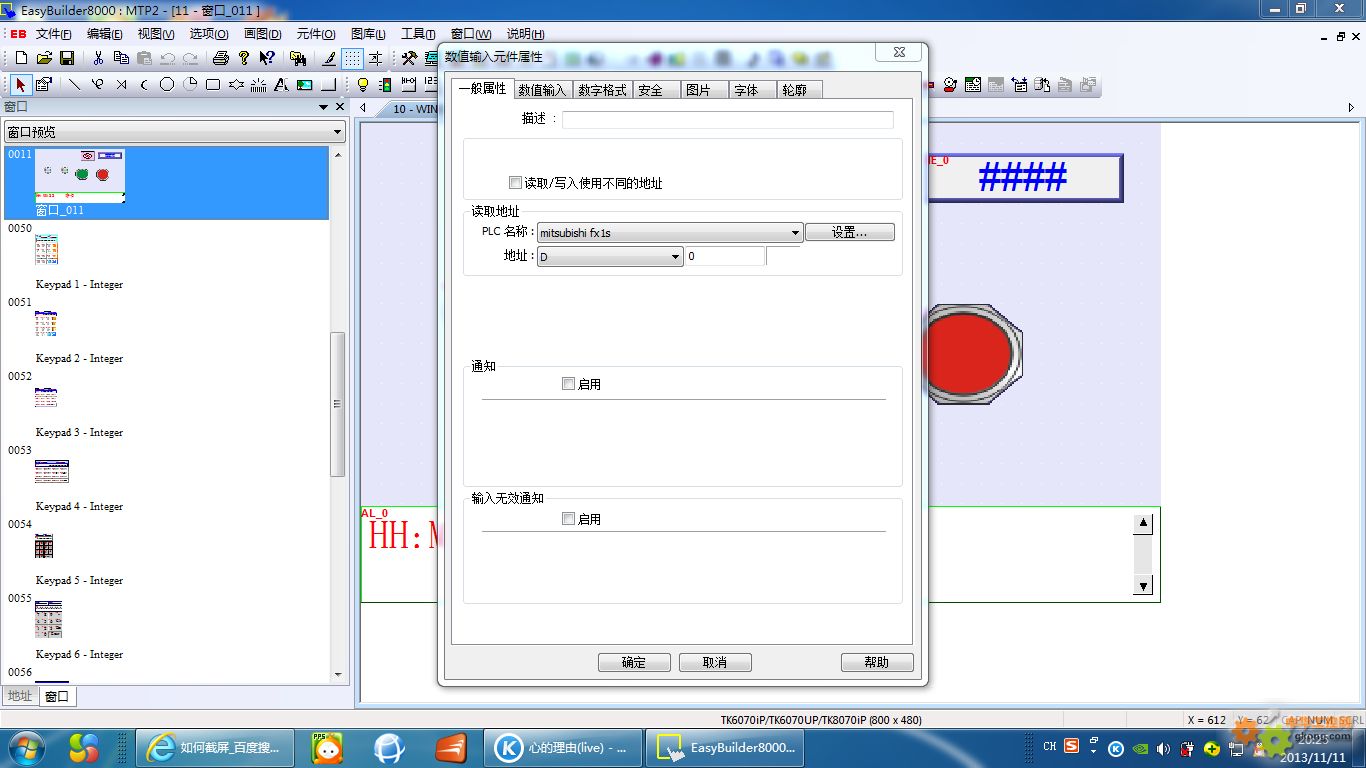
Task: Open the address type D dropdown
Action: click(x=676, y=257)
